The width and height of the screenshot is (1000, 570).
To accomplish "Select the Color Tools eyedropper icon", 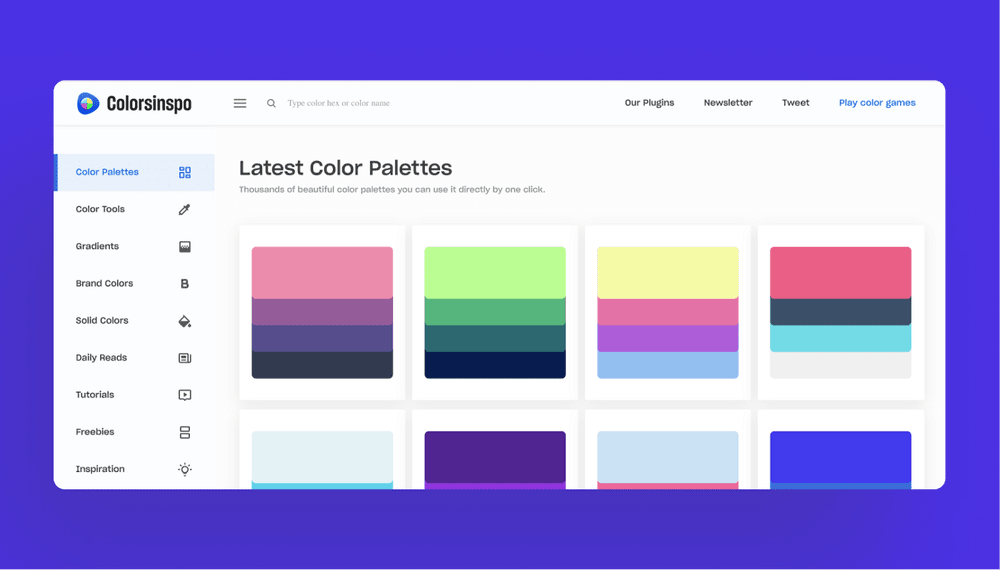I will coord(184,210).
